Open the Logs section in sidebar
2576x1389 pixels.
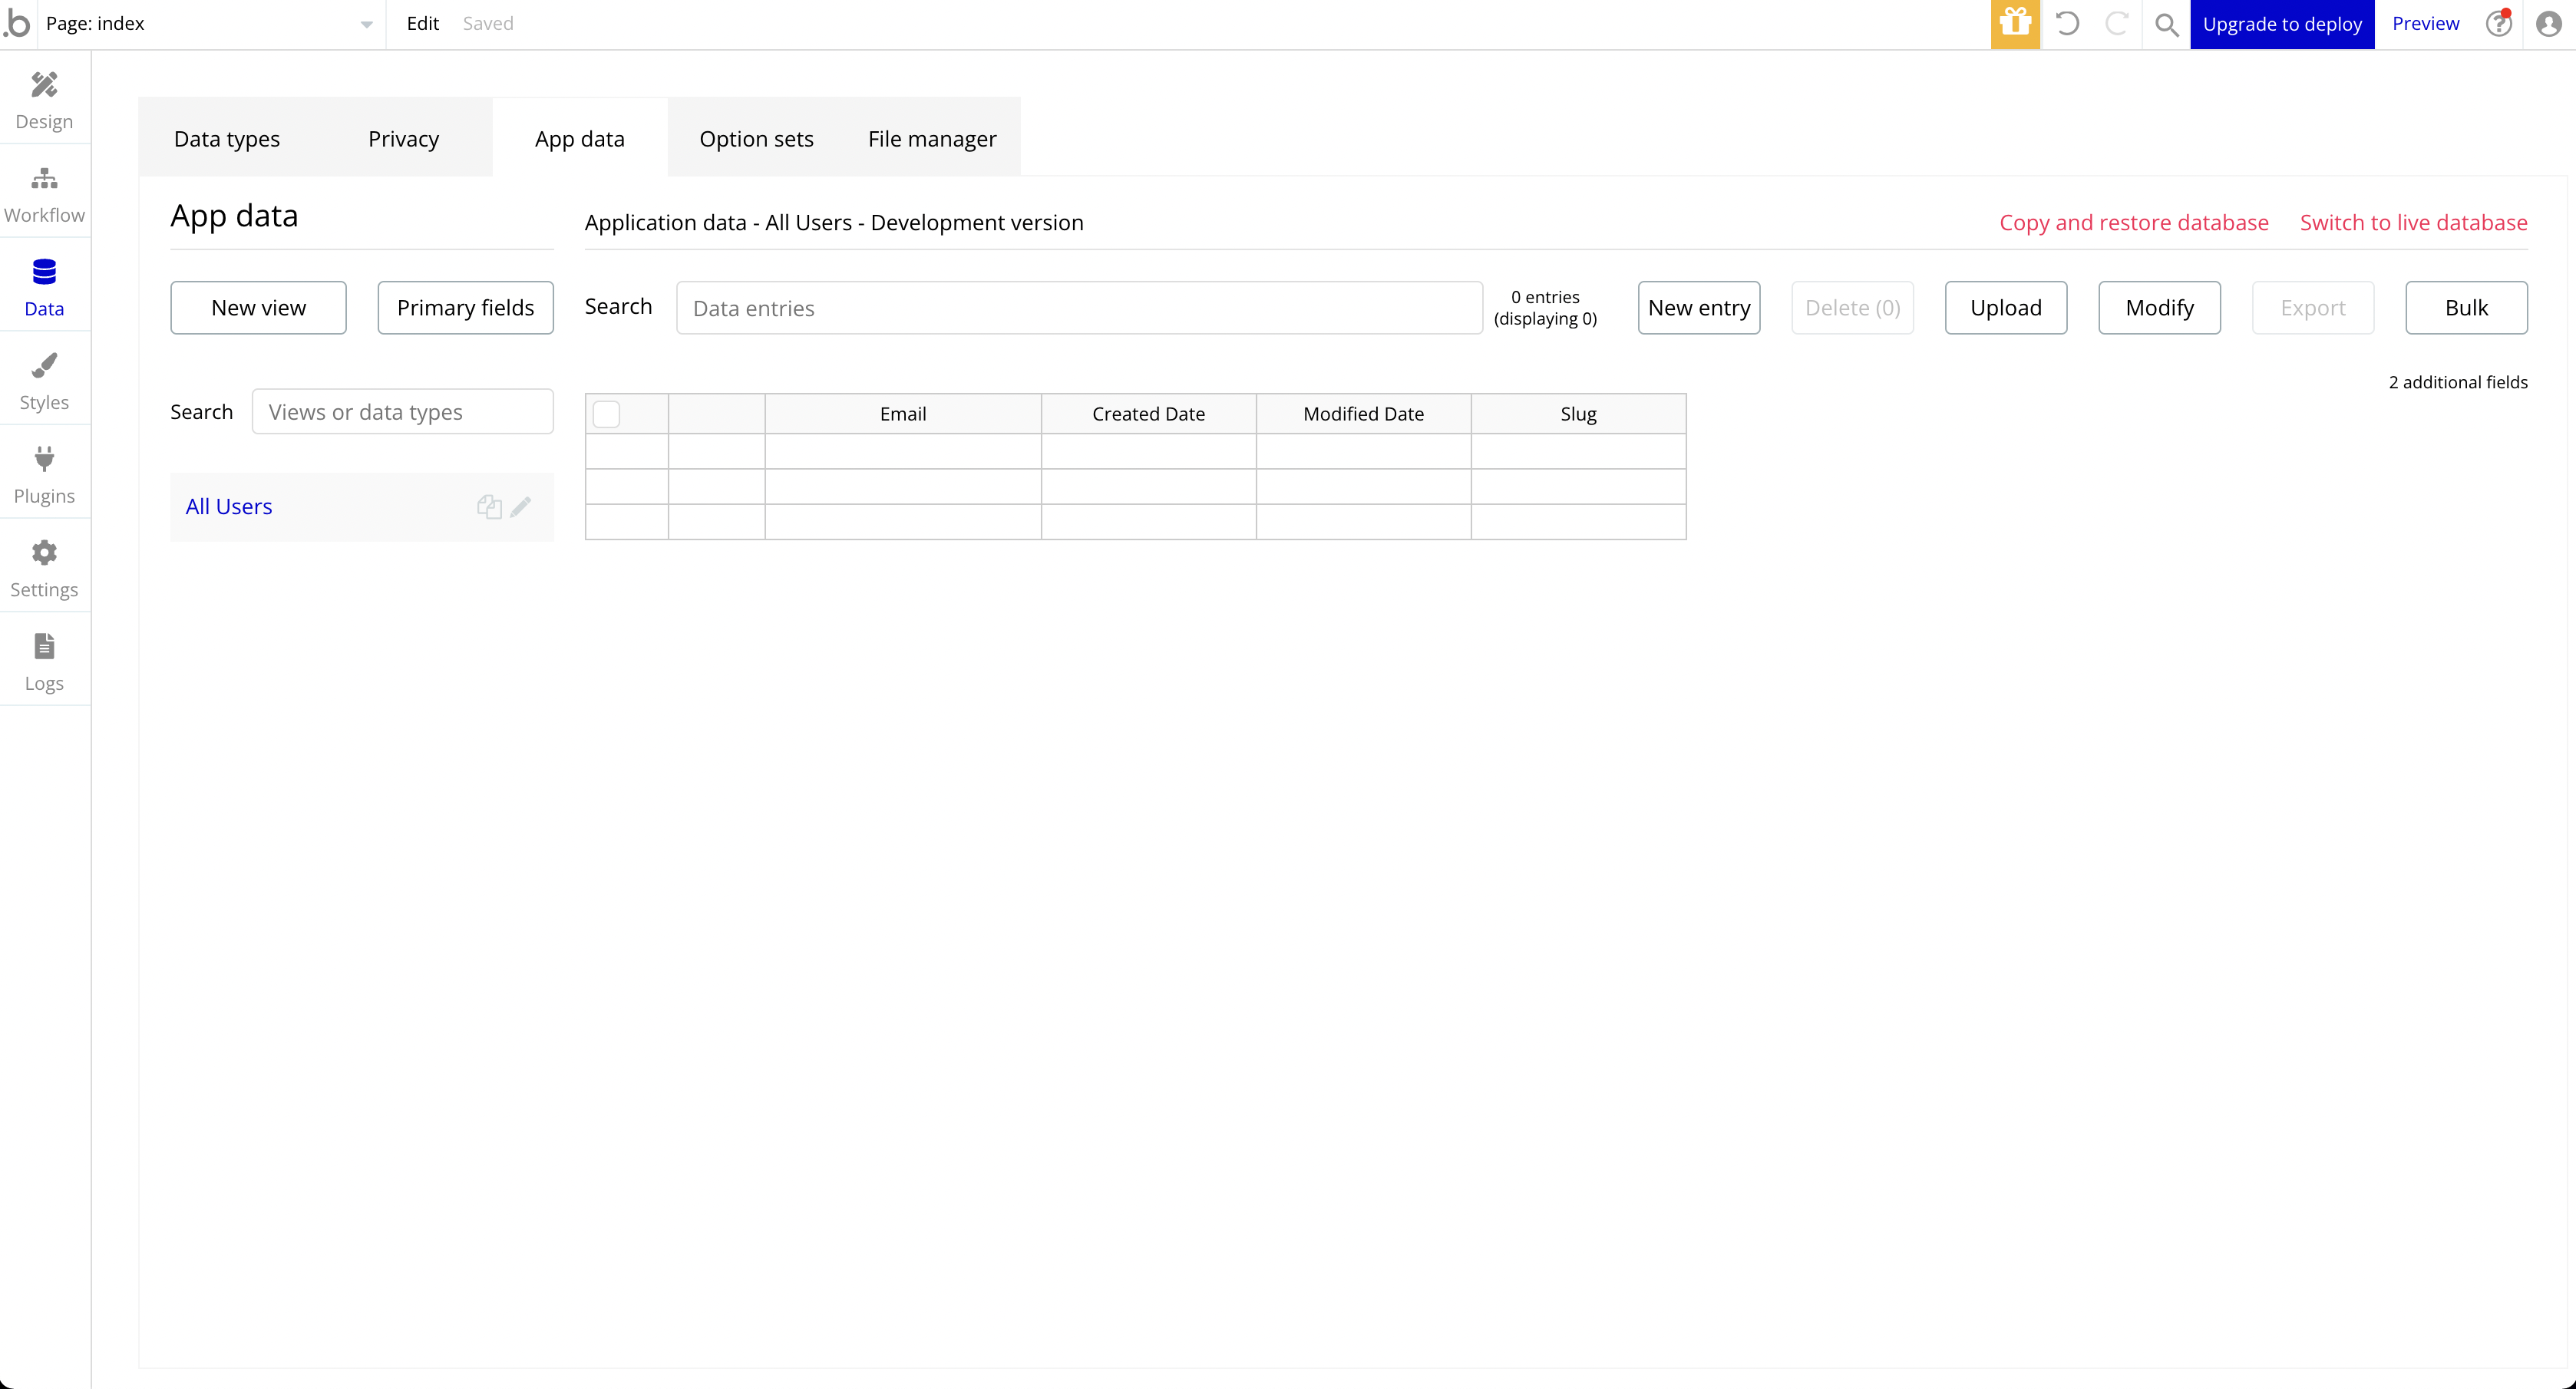click(44, 662)
